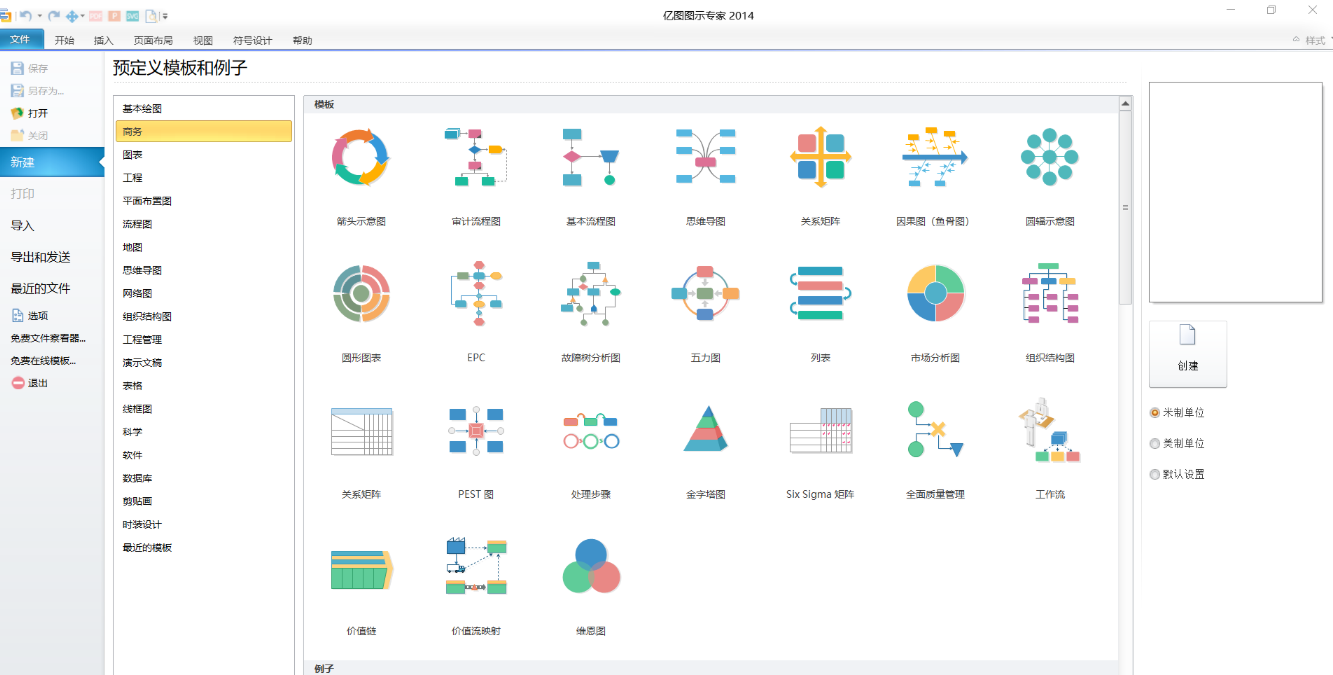Choose the 价值流映射 template
Image resolution: width=1333 pixels, height=675 pixels.
(476, 566)
